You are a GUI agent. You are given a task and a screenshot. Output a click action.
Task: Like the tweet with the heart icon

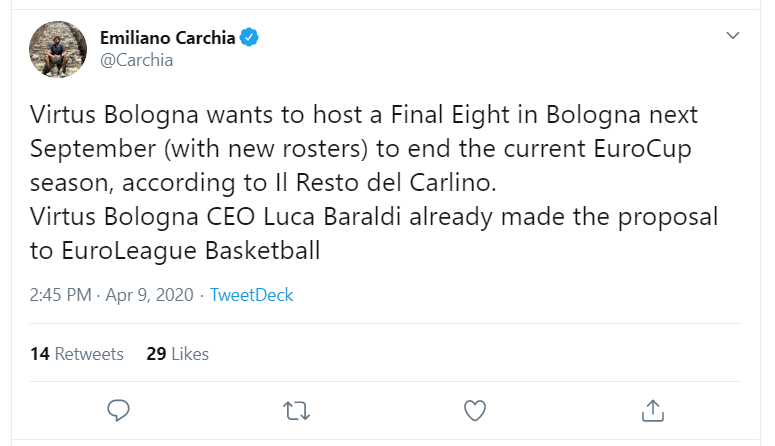pyautogui.click(x=475, y=409)
